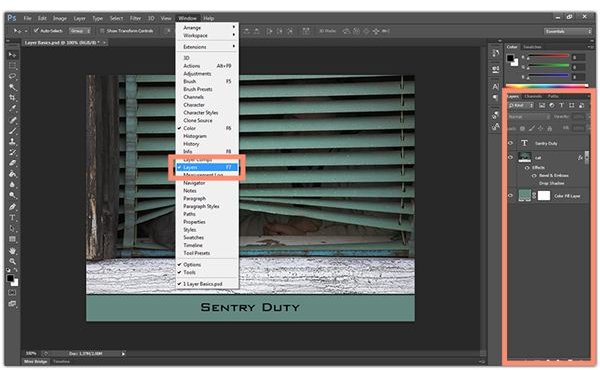Open the File menu

(28, 18)
